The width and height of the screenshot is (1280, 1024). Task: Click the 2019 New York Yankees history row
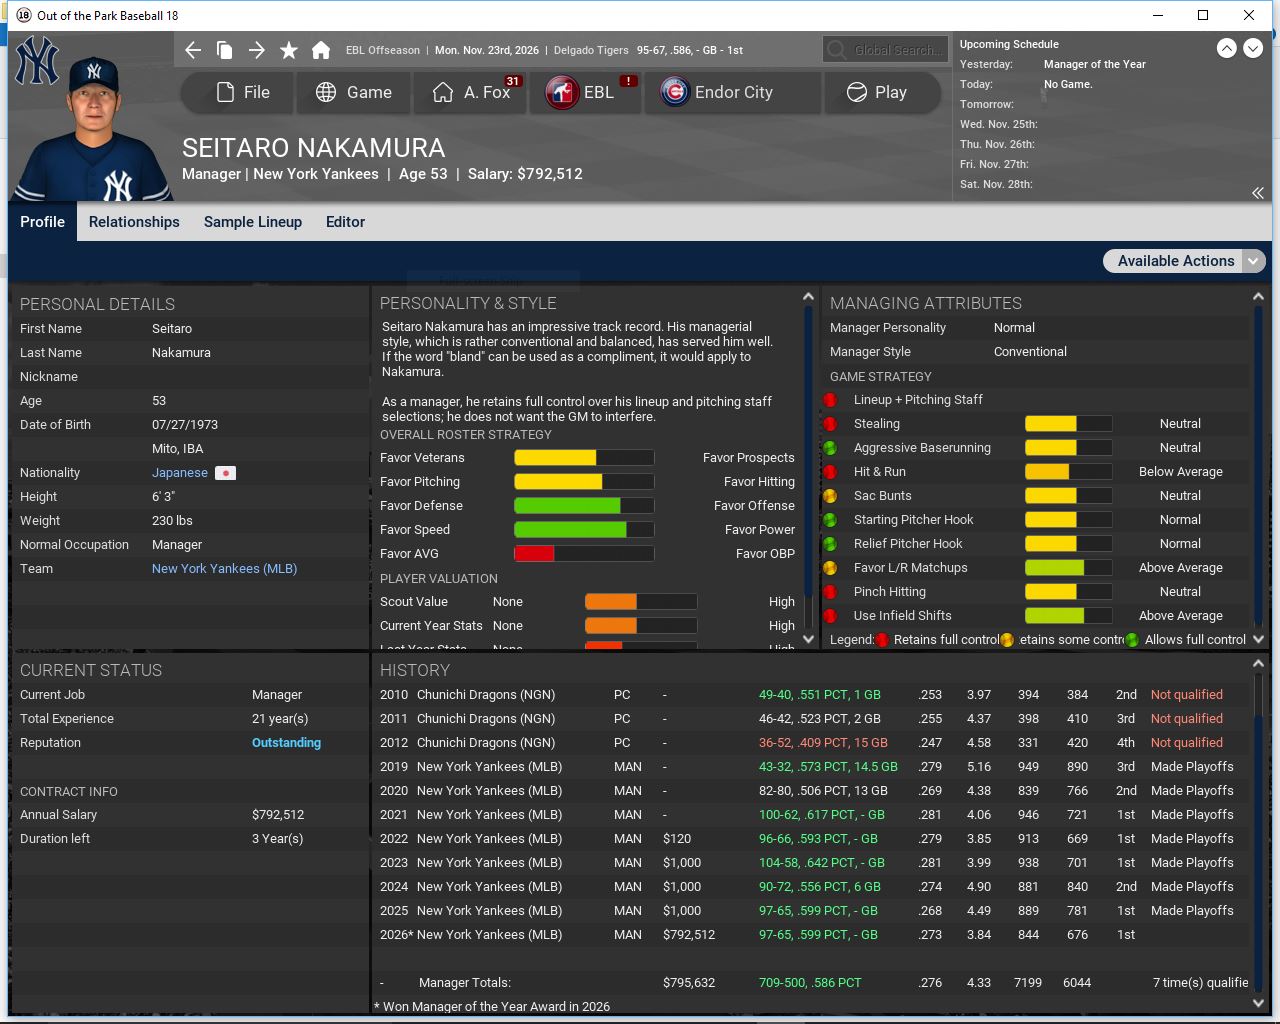tap(814, 767)
